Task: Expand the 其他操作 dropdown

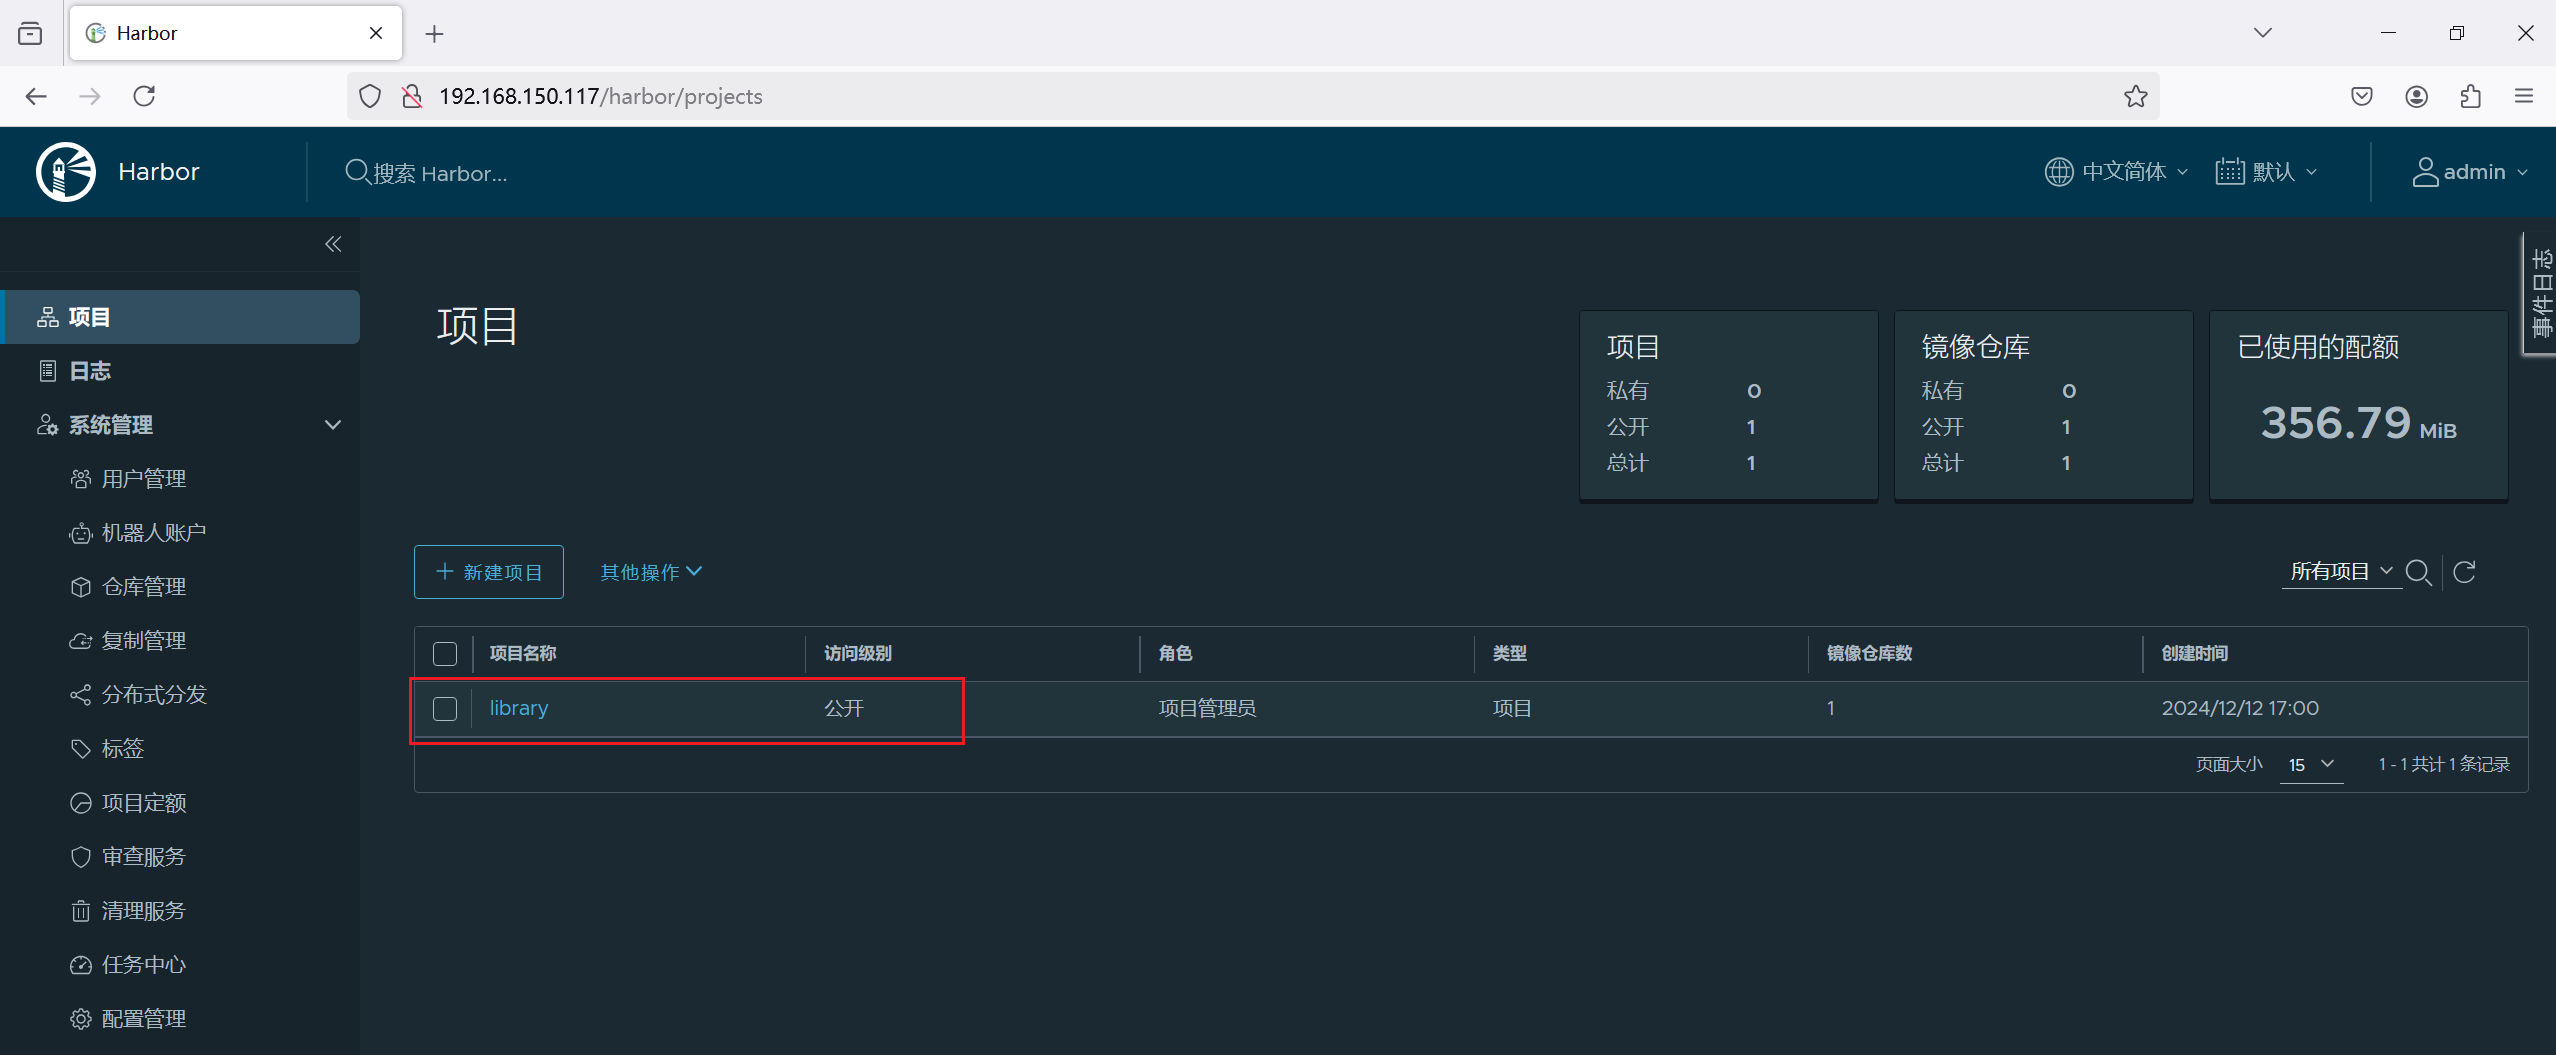Action: click(x=651, y=572)
